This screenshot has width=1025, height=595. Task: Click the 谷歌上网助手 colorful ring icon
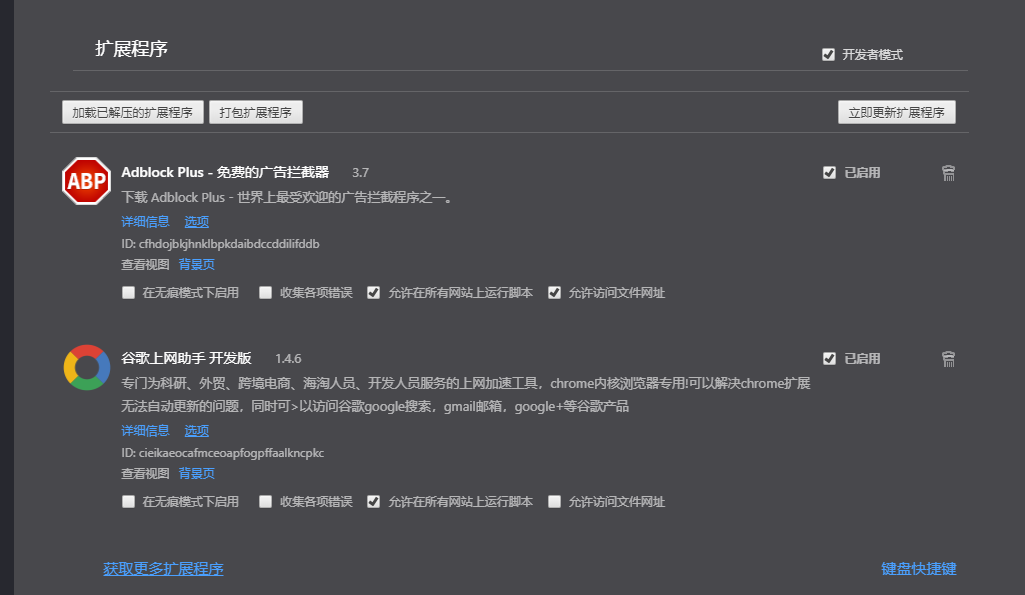[86, 367]
